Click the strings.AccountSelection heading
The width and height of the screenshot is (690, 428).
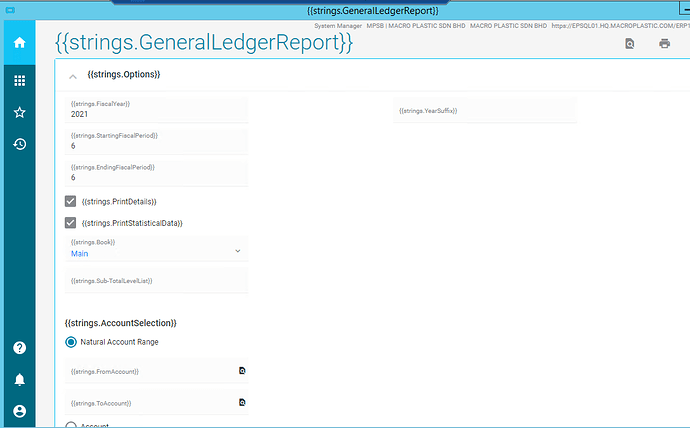pos(121,323)
